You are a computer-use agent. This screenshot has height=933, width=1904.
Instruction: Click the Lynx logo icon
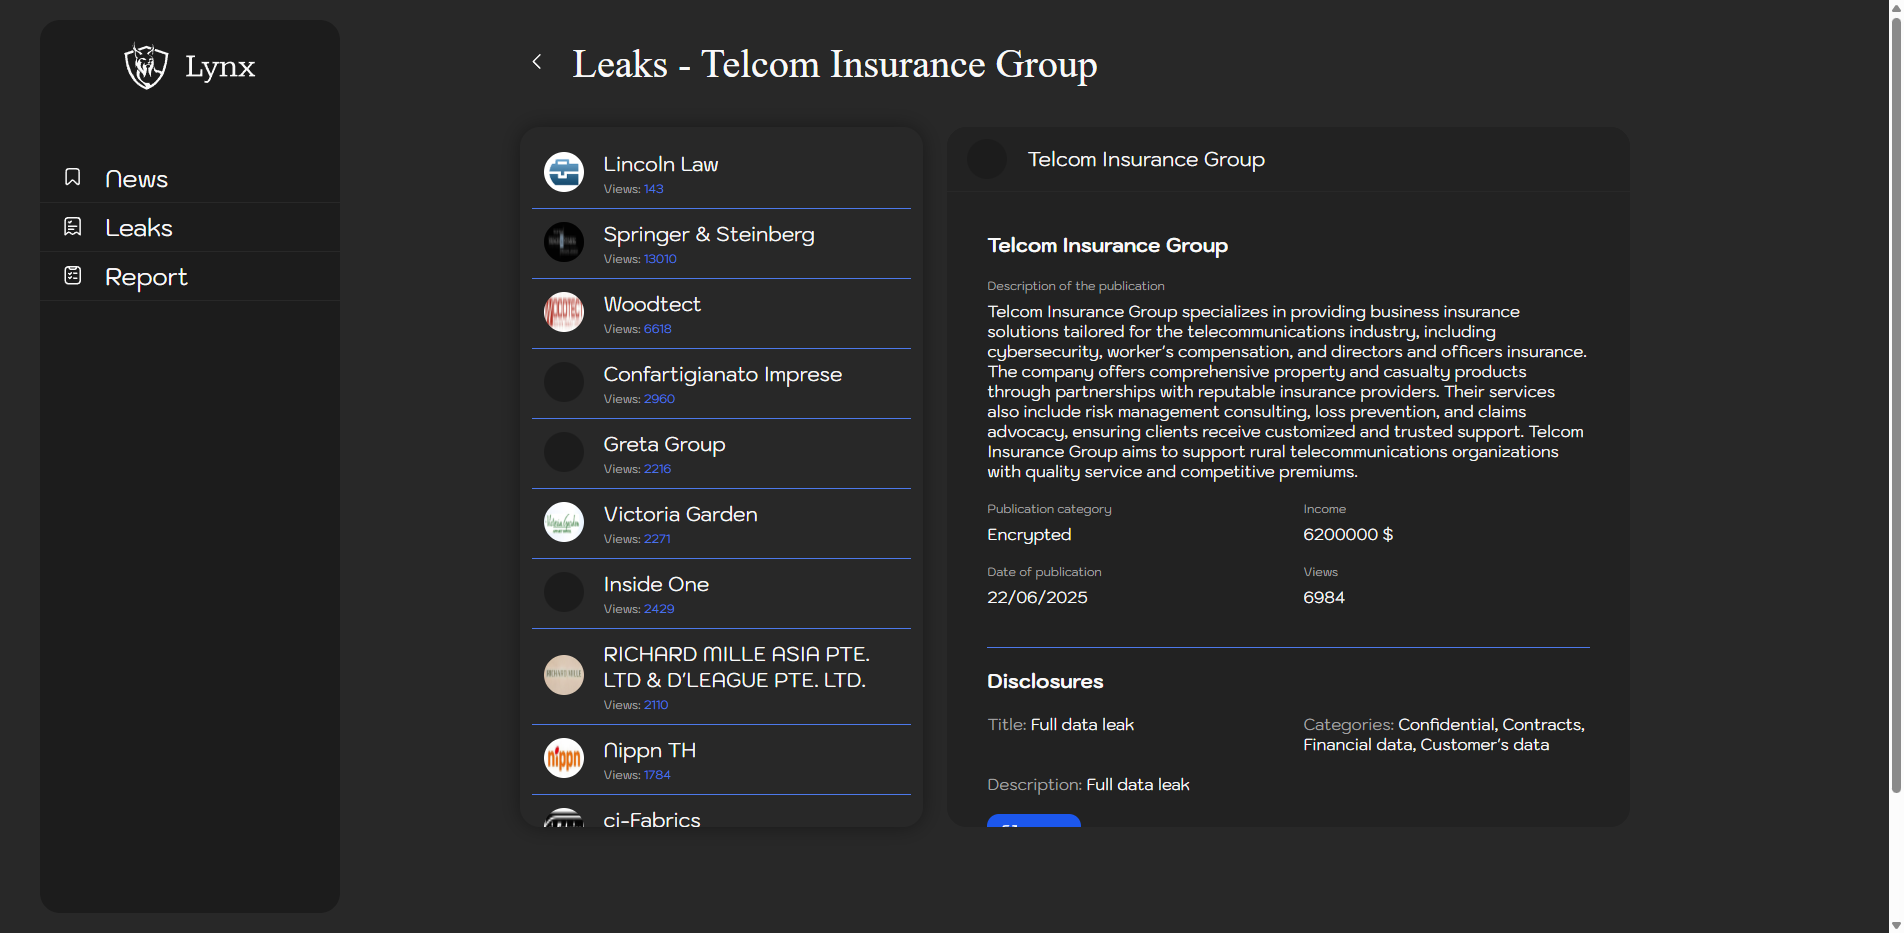click(x=146, y=67)
